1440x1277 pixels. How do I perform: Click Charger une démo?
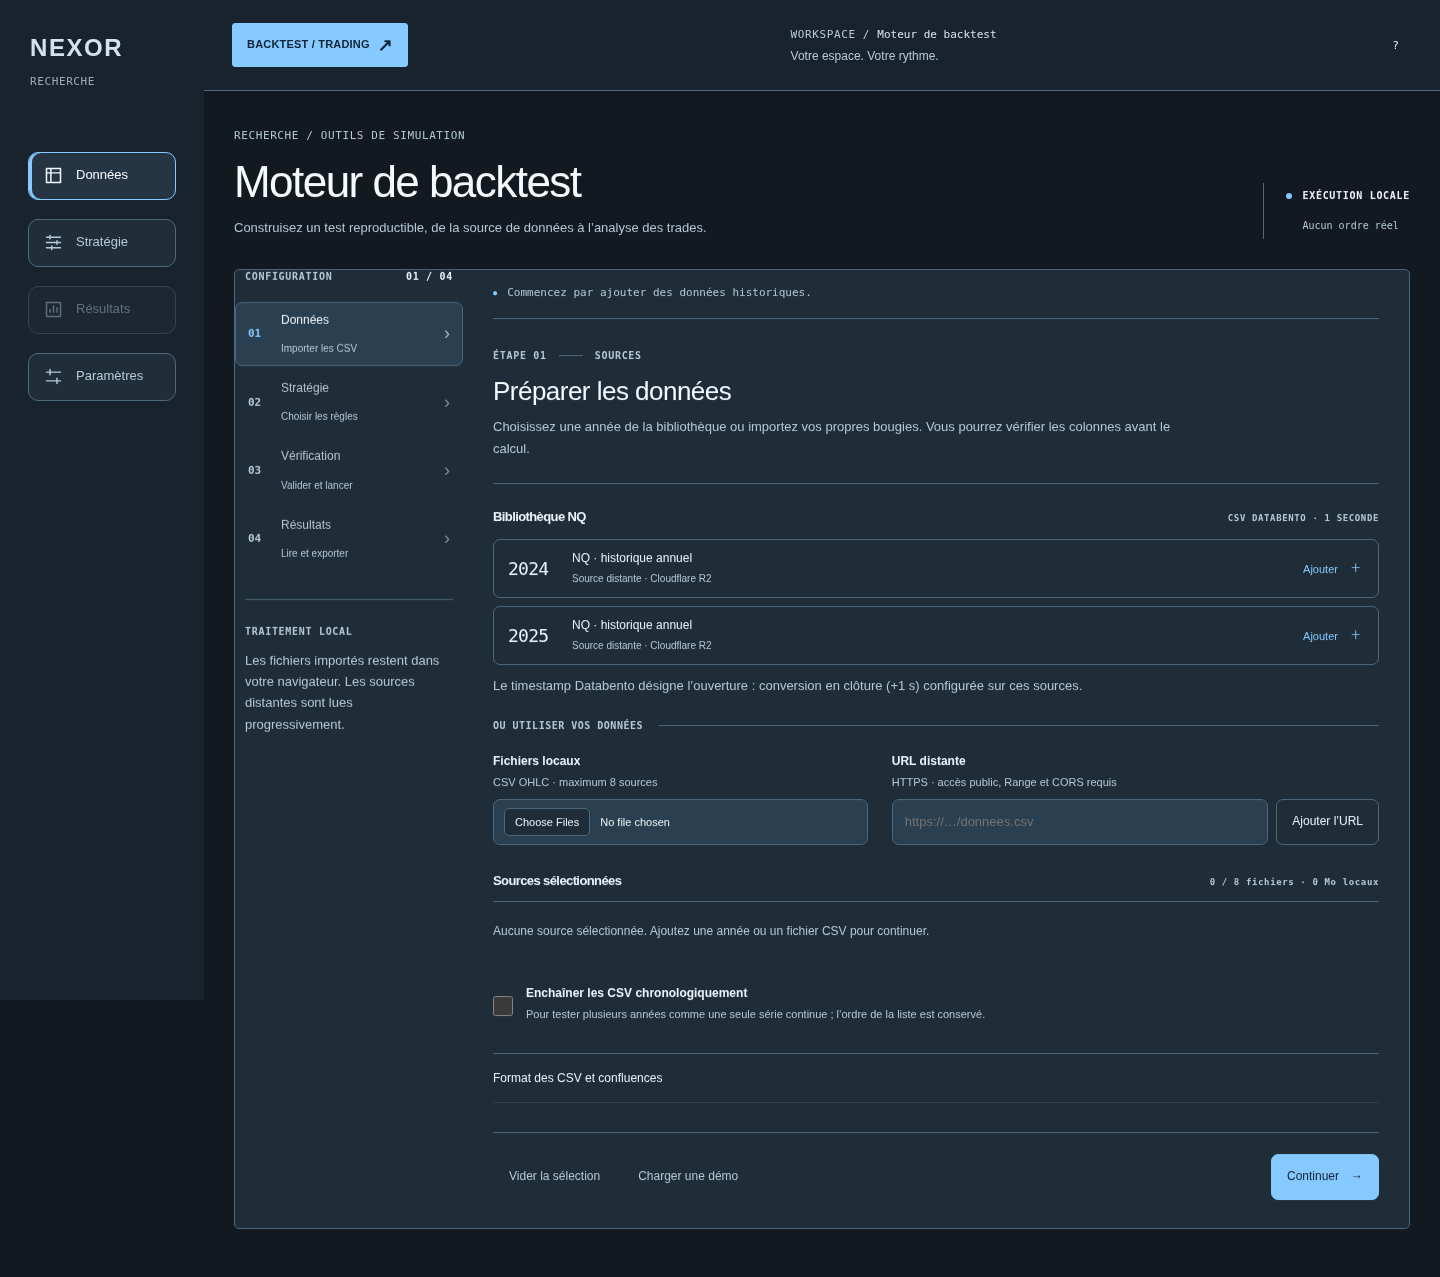(688, 1176)
